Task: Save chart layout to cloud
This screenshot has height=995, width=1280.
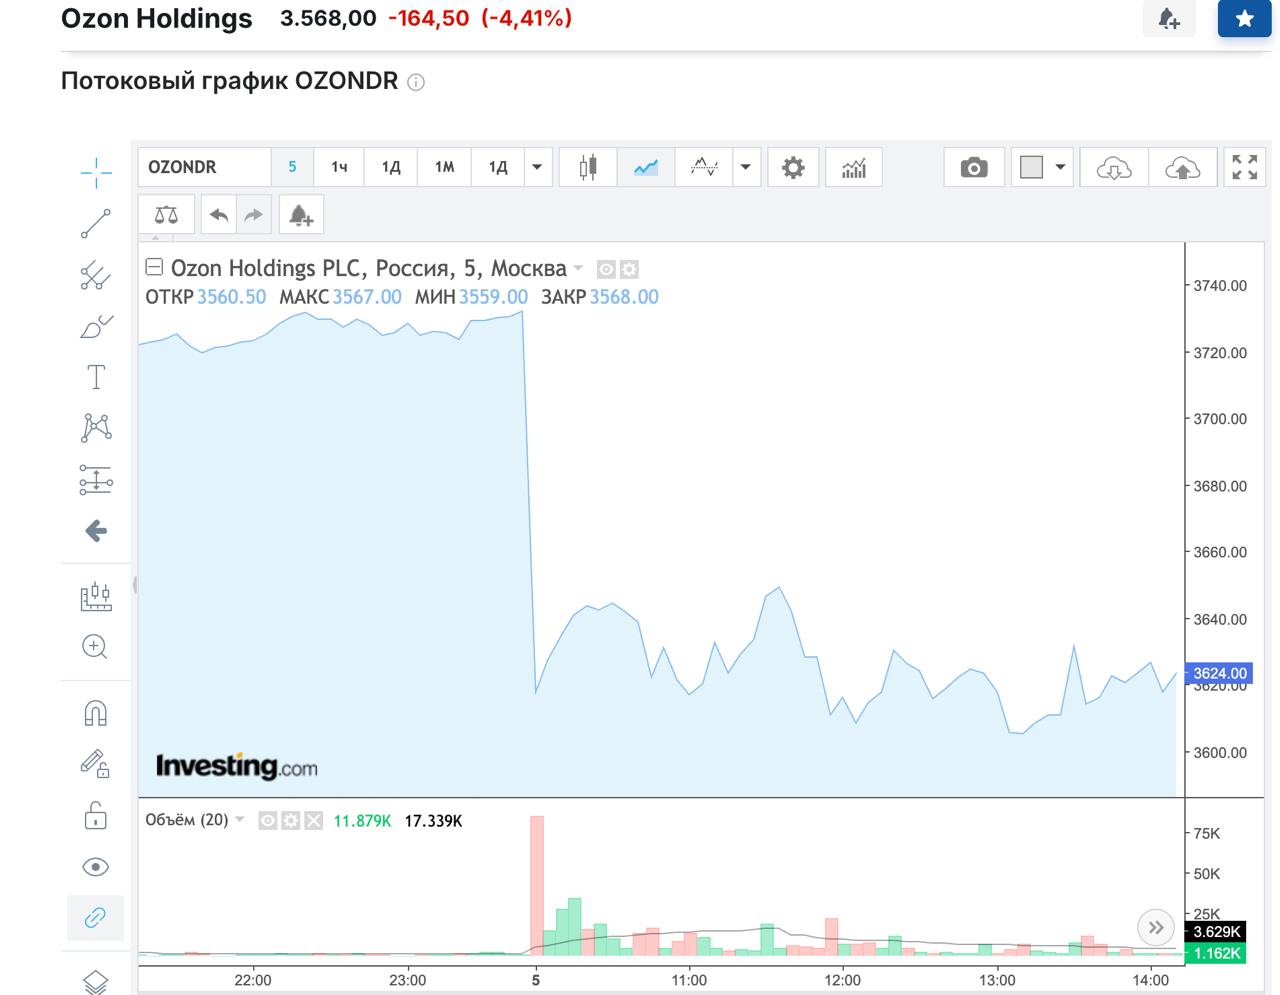Action: pyautogui.click(x=1182, y=168)
